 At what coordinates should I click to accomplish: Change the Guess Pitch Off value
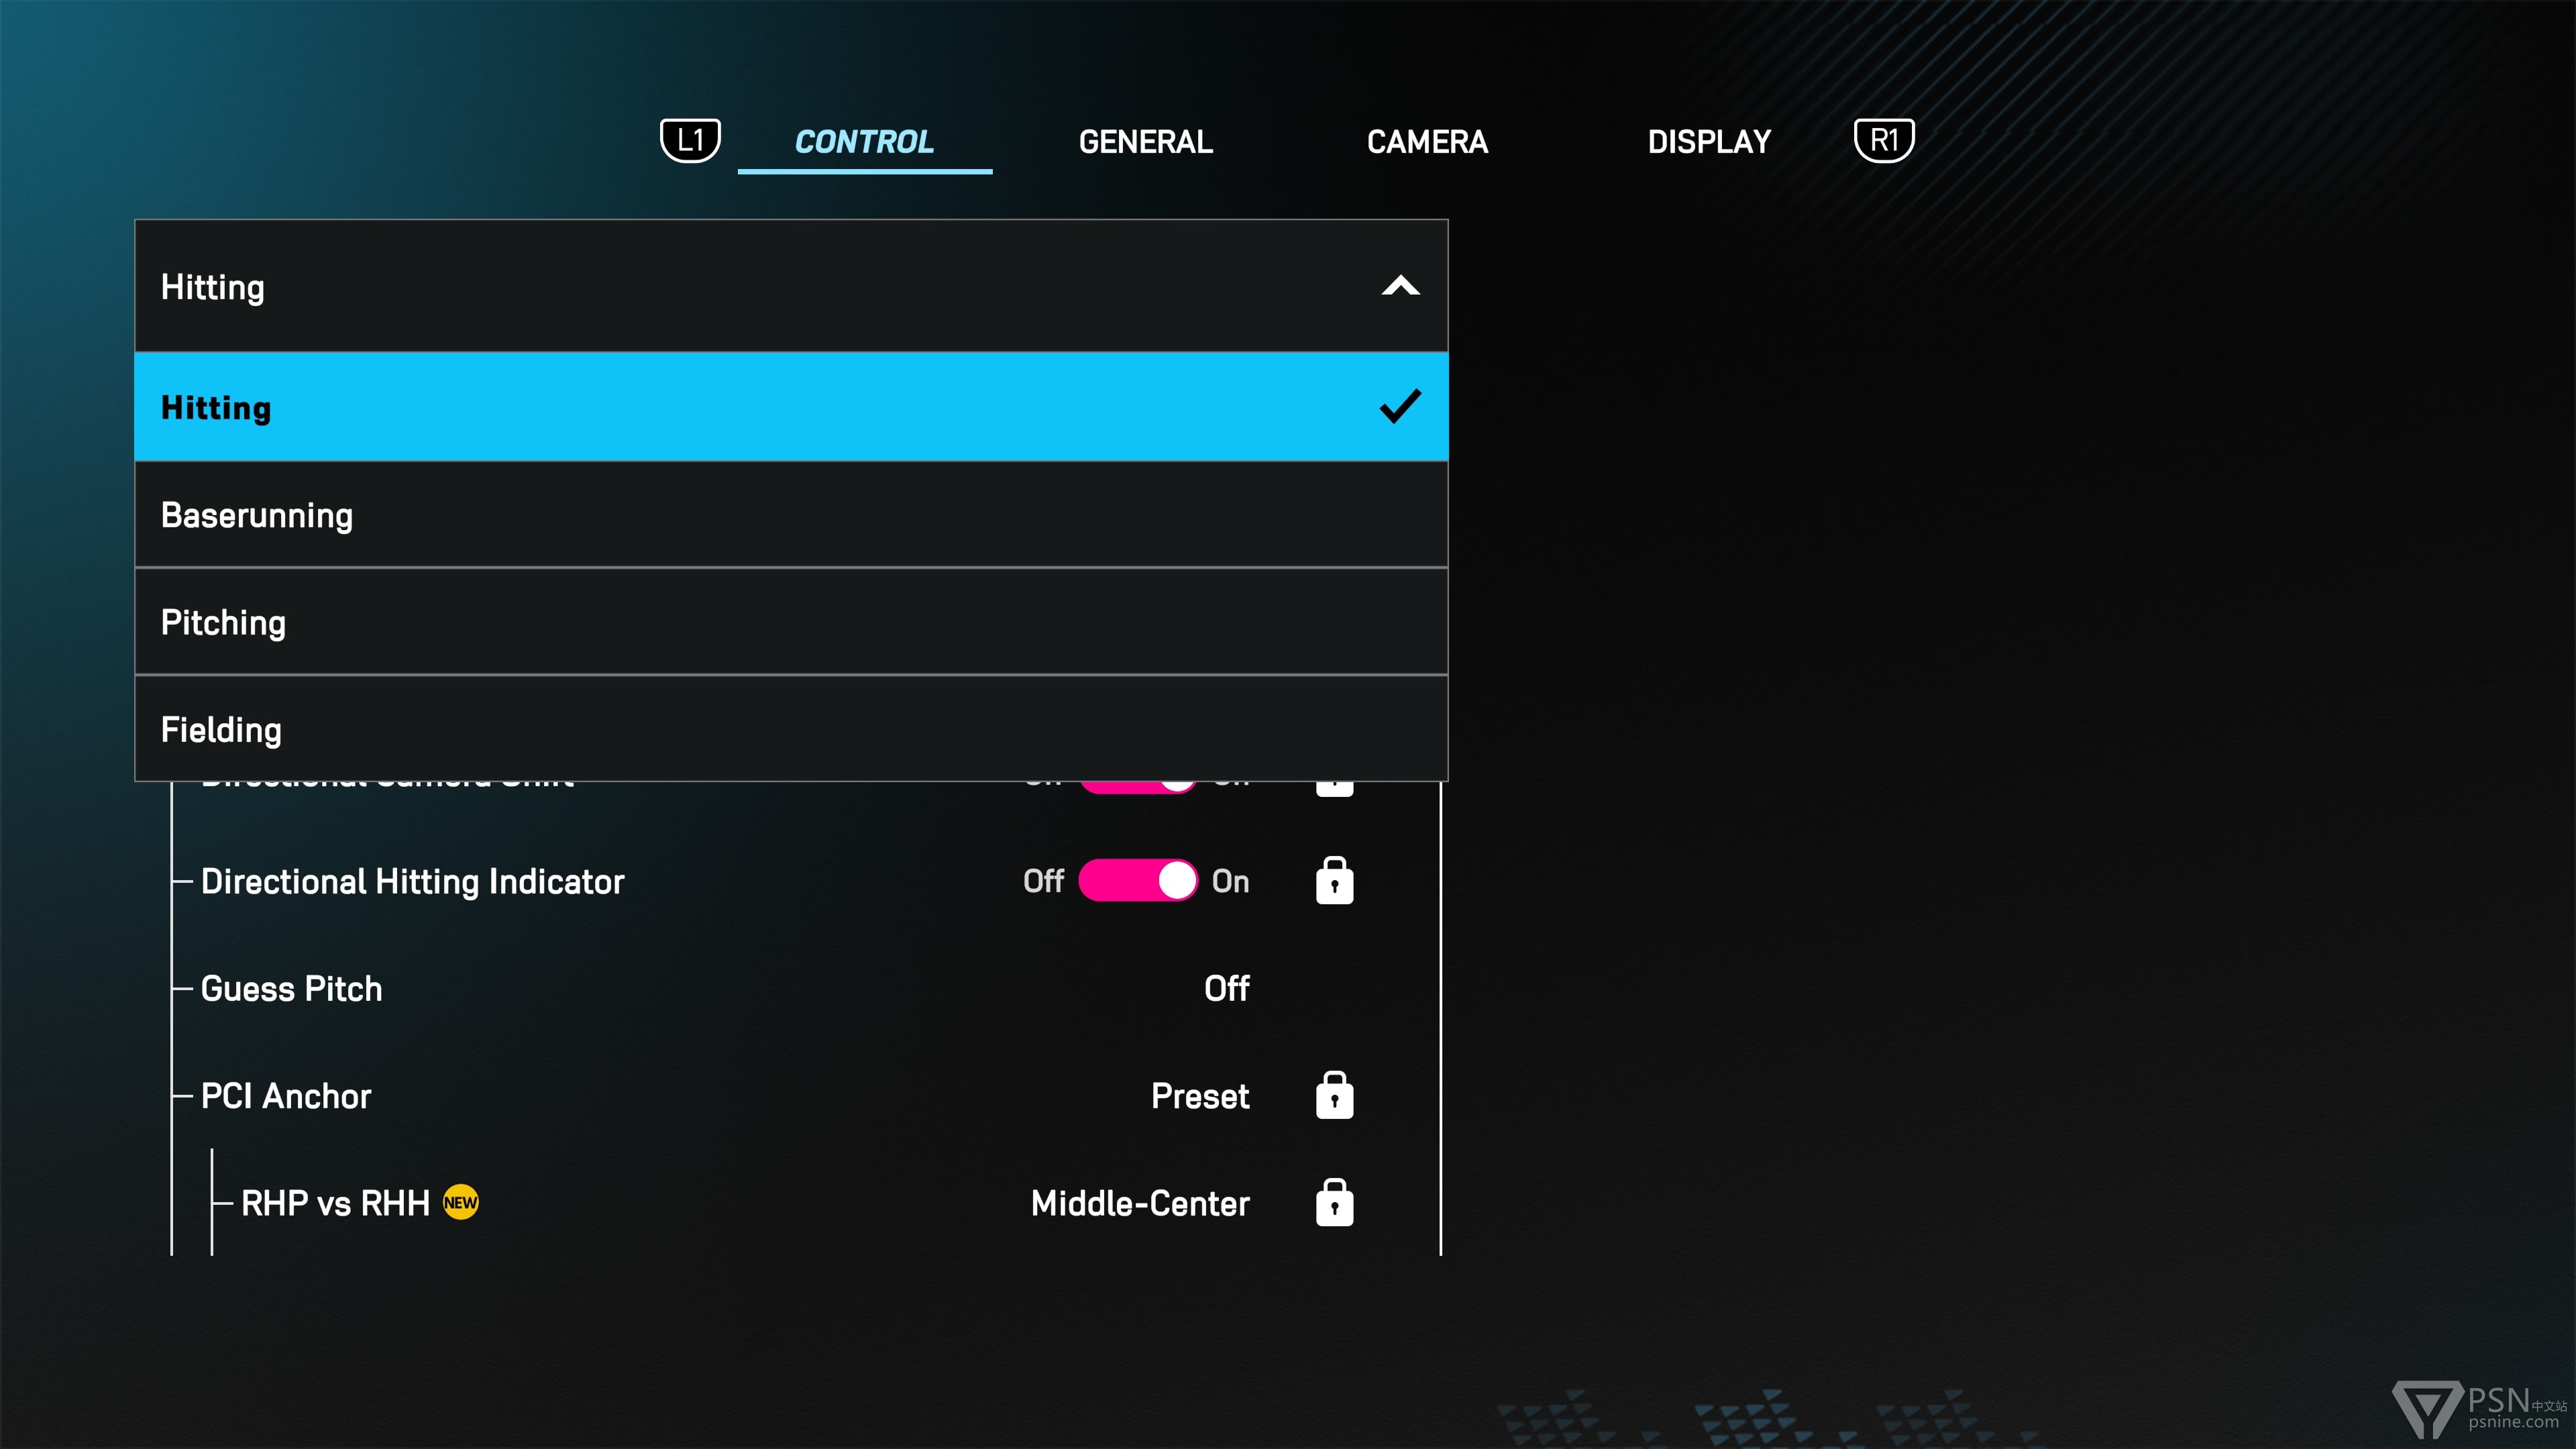(x=1226, y=989)
